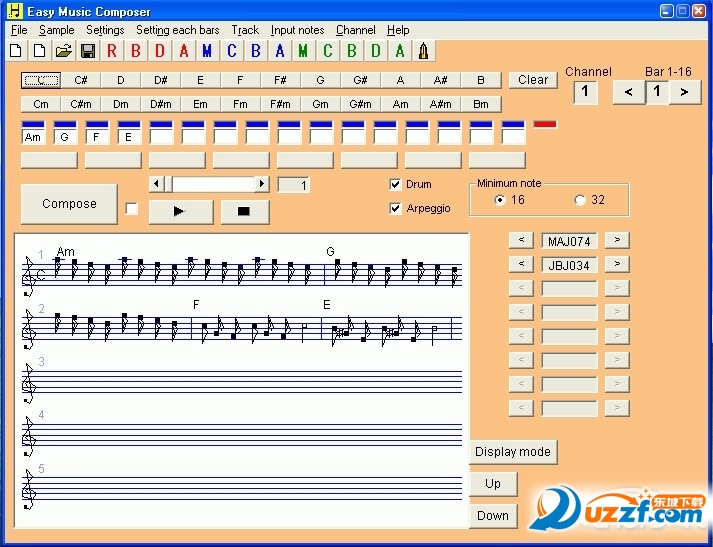This screenshot has height=547, width=713.
Task: Click the blue A toolbar icon
Action: [x=280, y=51]
